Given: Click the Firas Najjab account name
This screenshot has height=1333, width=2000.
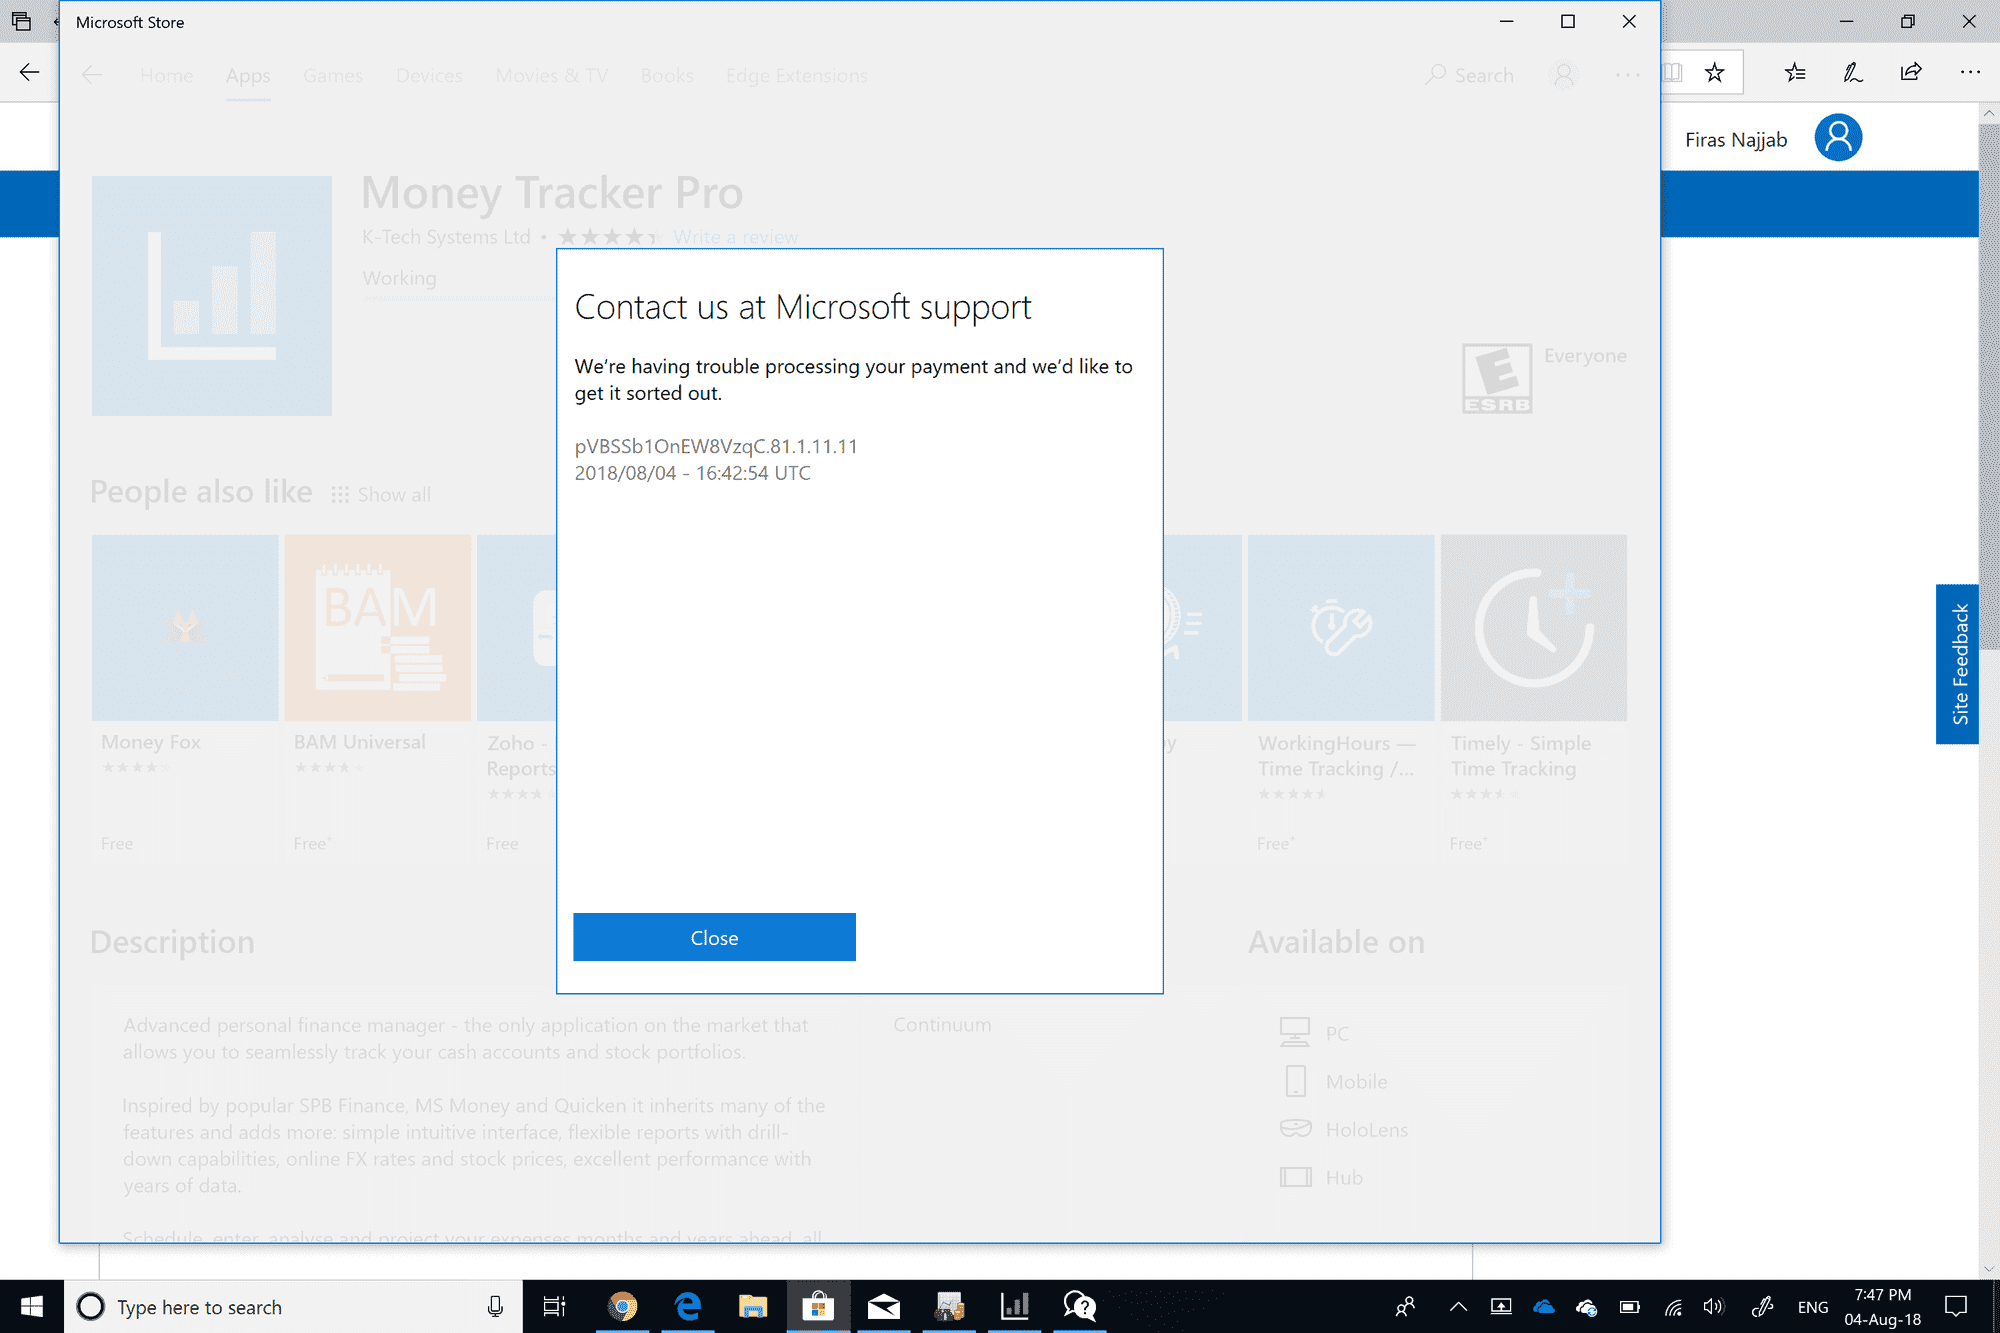Looking at the screenshot, I should pos(1736,140).
